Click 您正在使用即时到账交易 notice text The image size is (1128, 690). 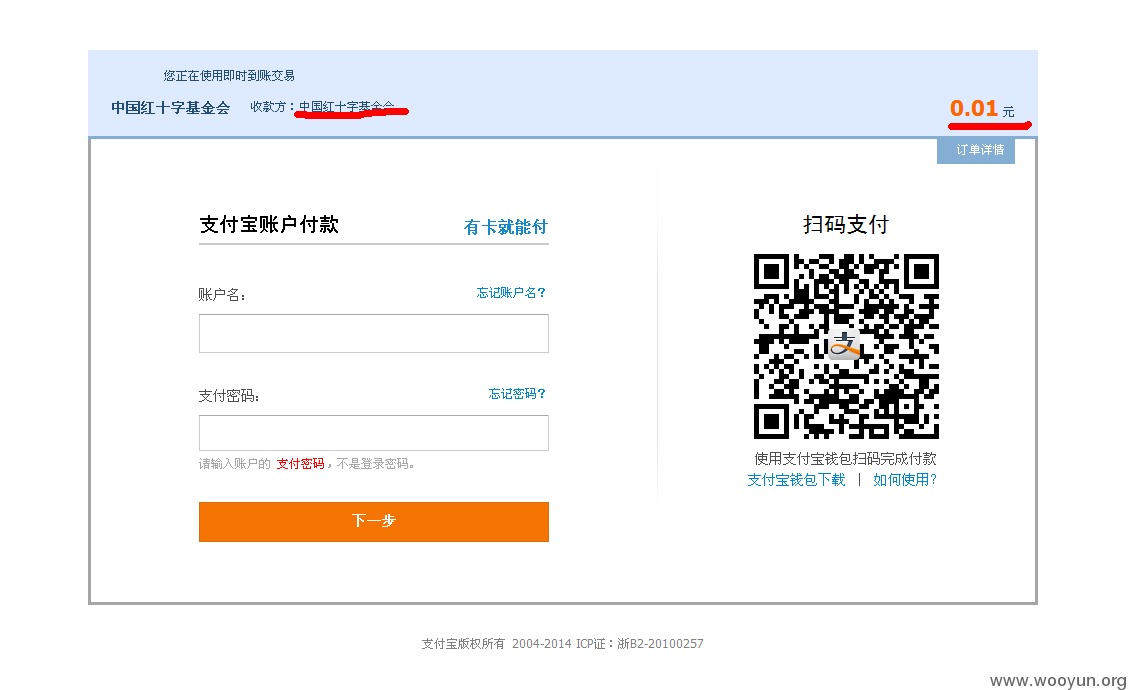pos(229,76)
